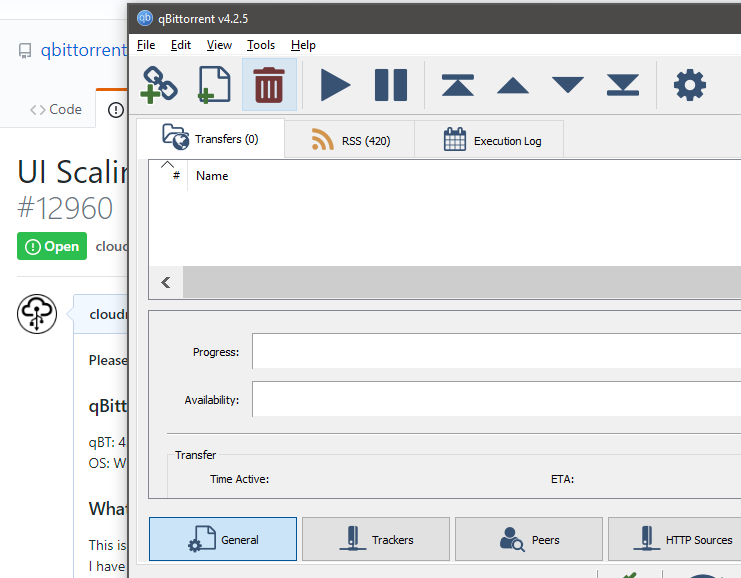Open the View menu

pyautogui.click(x=219, y=45)
